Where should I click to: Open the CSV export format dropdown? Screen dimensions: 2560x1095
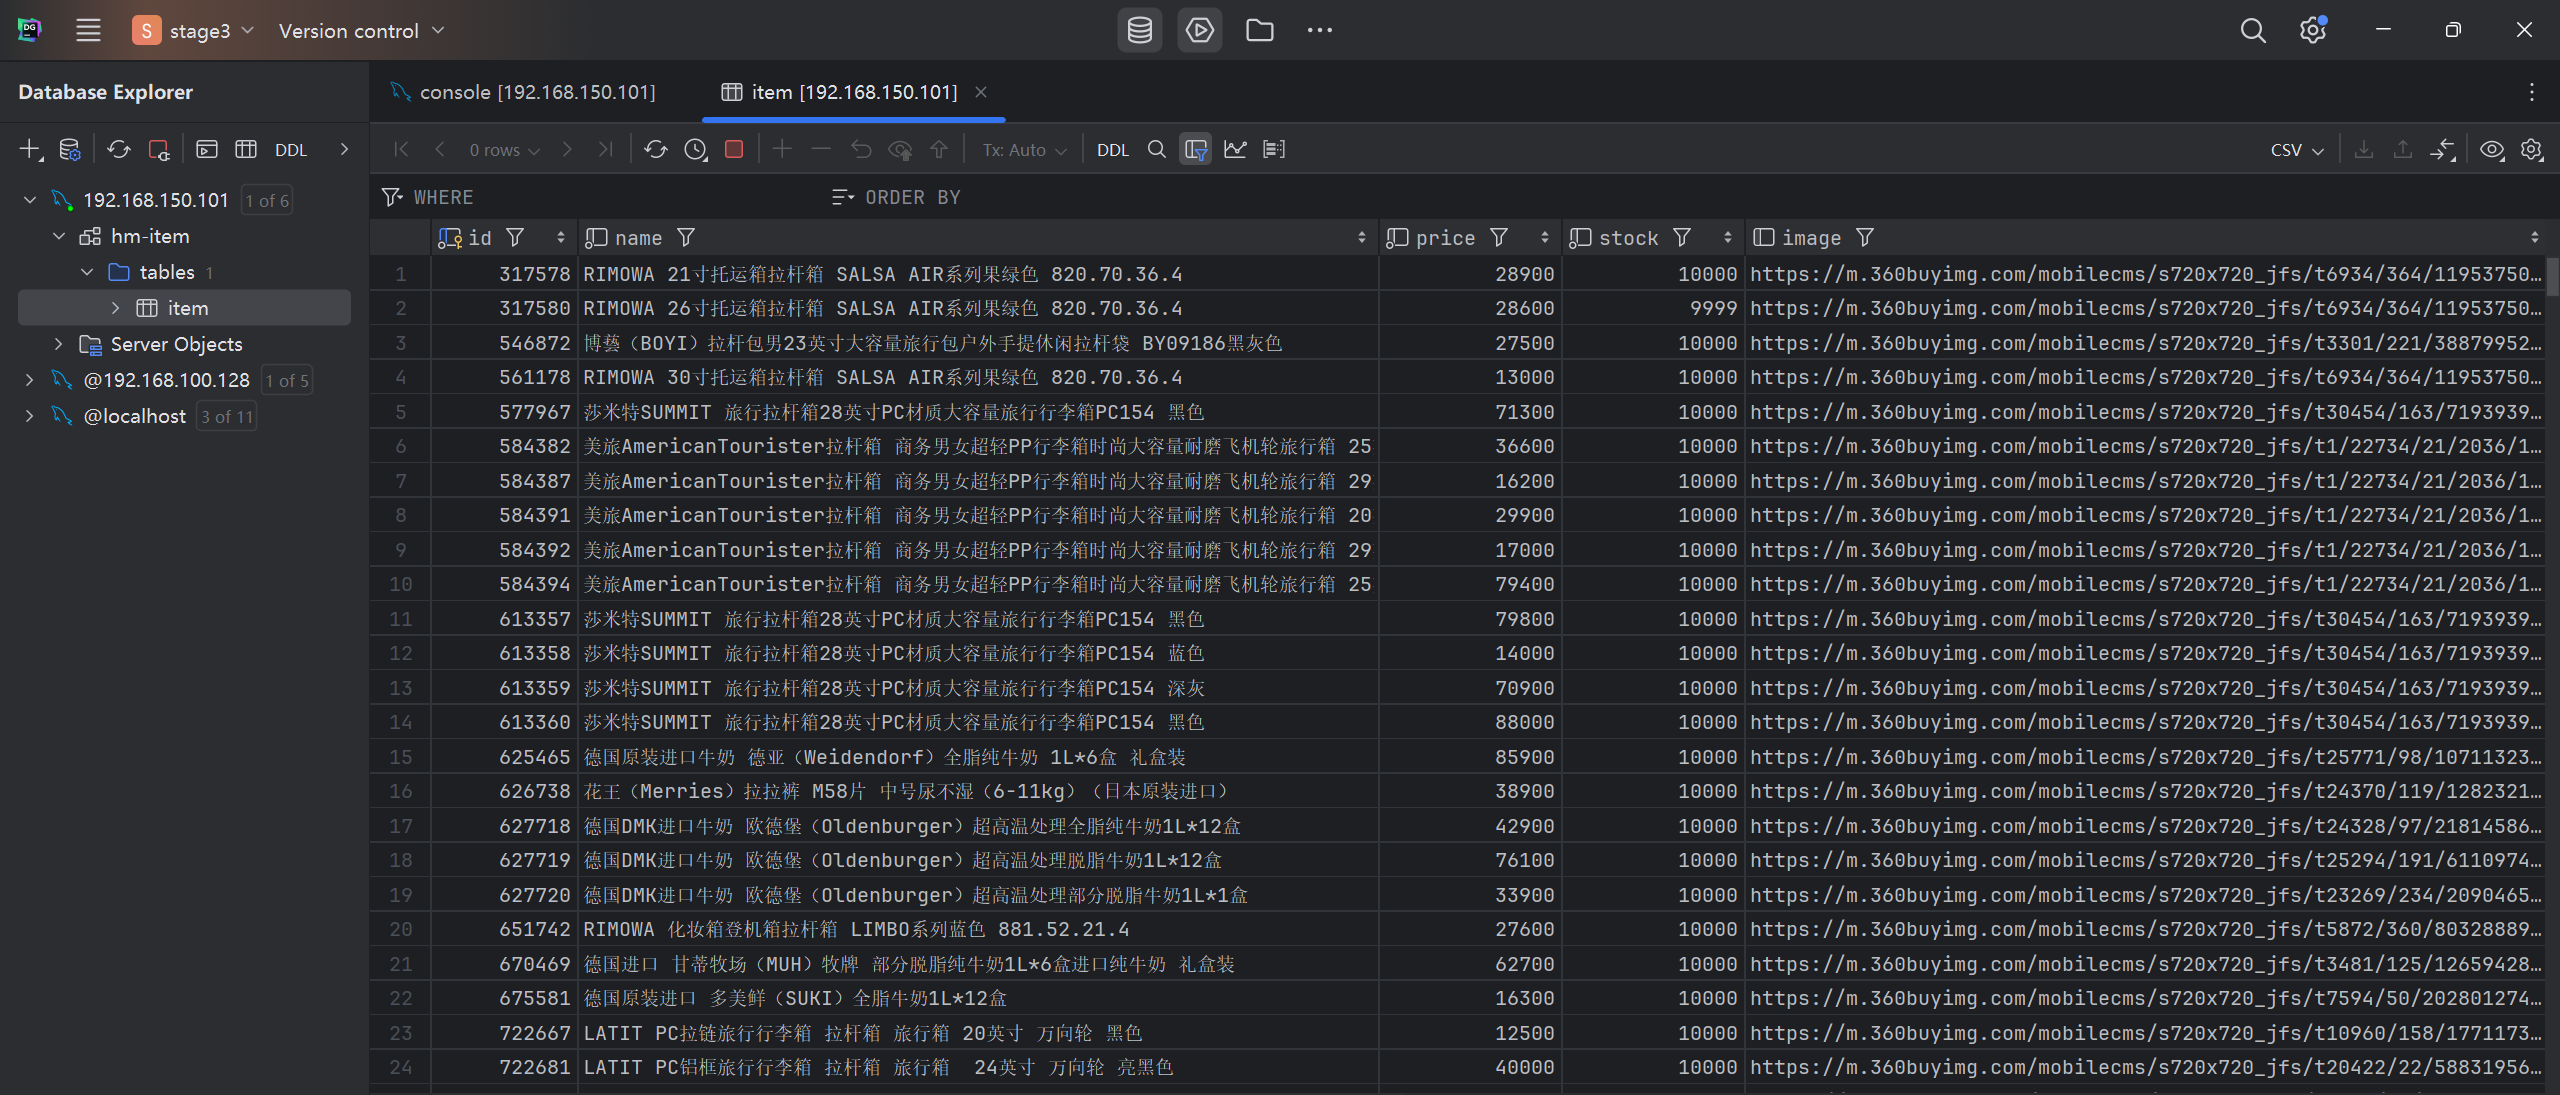2296,150
